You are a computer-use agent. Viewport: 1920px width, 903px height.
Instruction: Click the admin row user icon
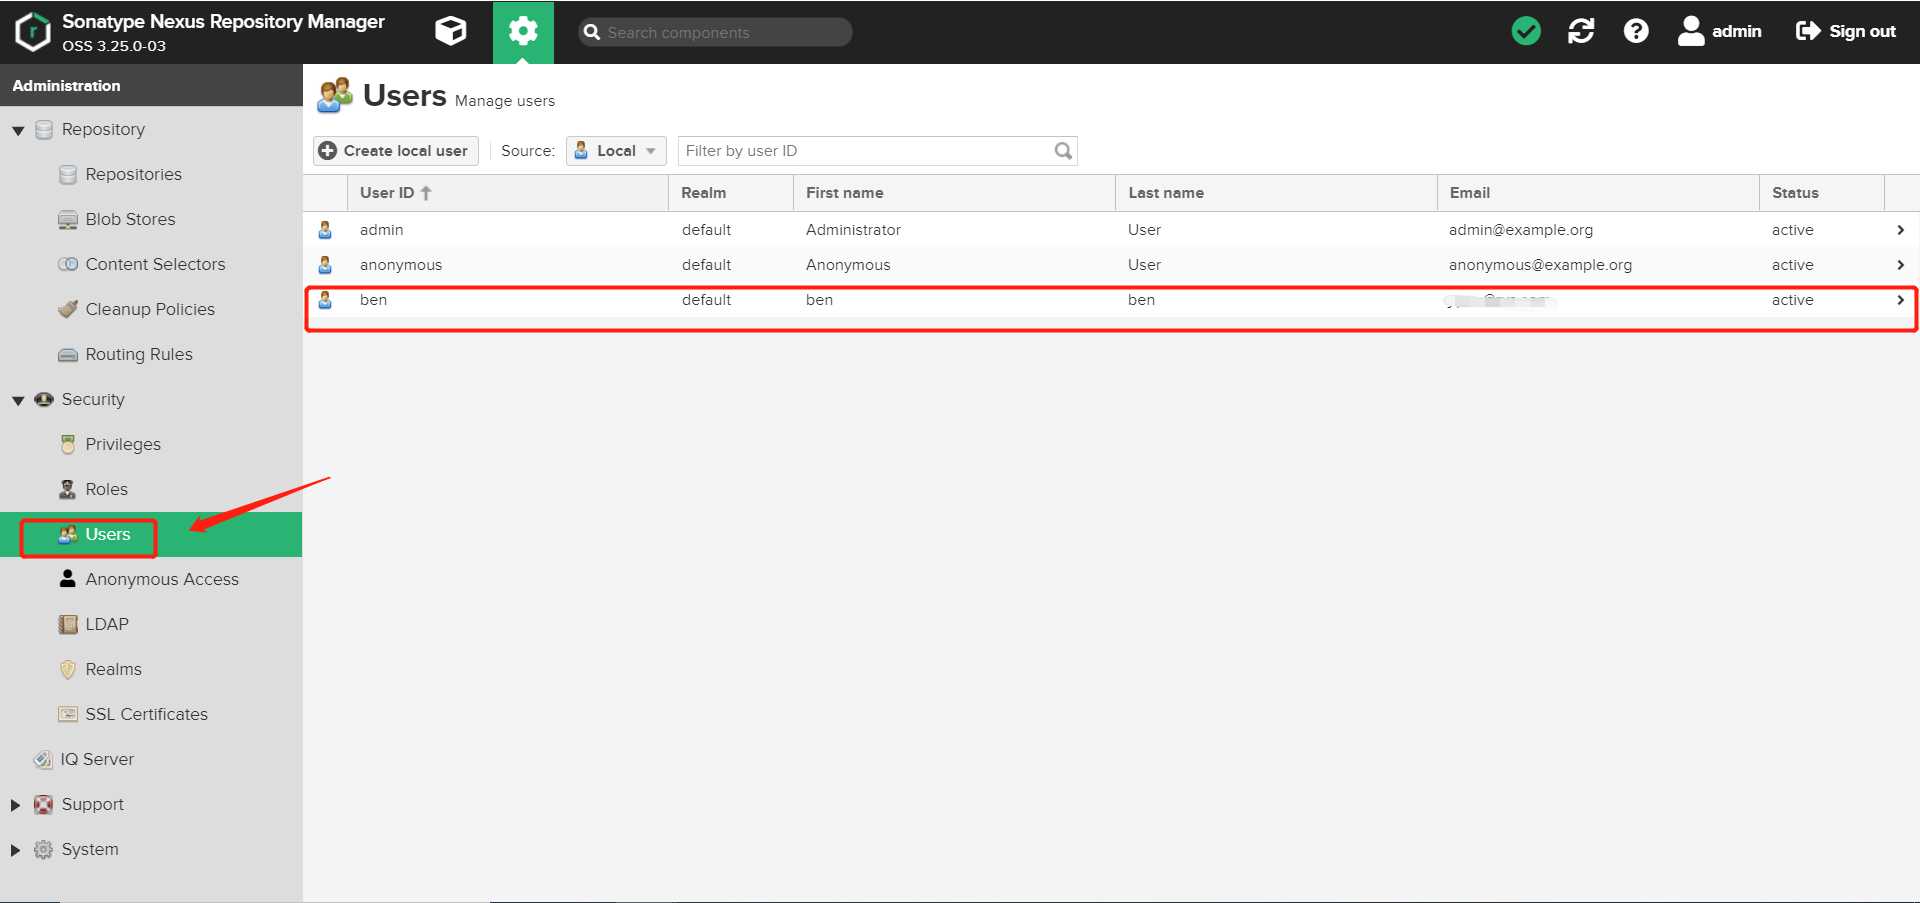point(325,230)
